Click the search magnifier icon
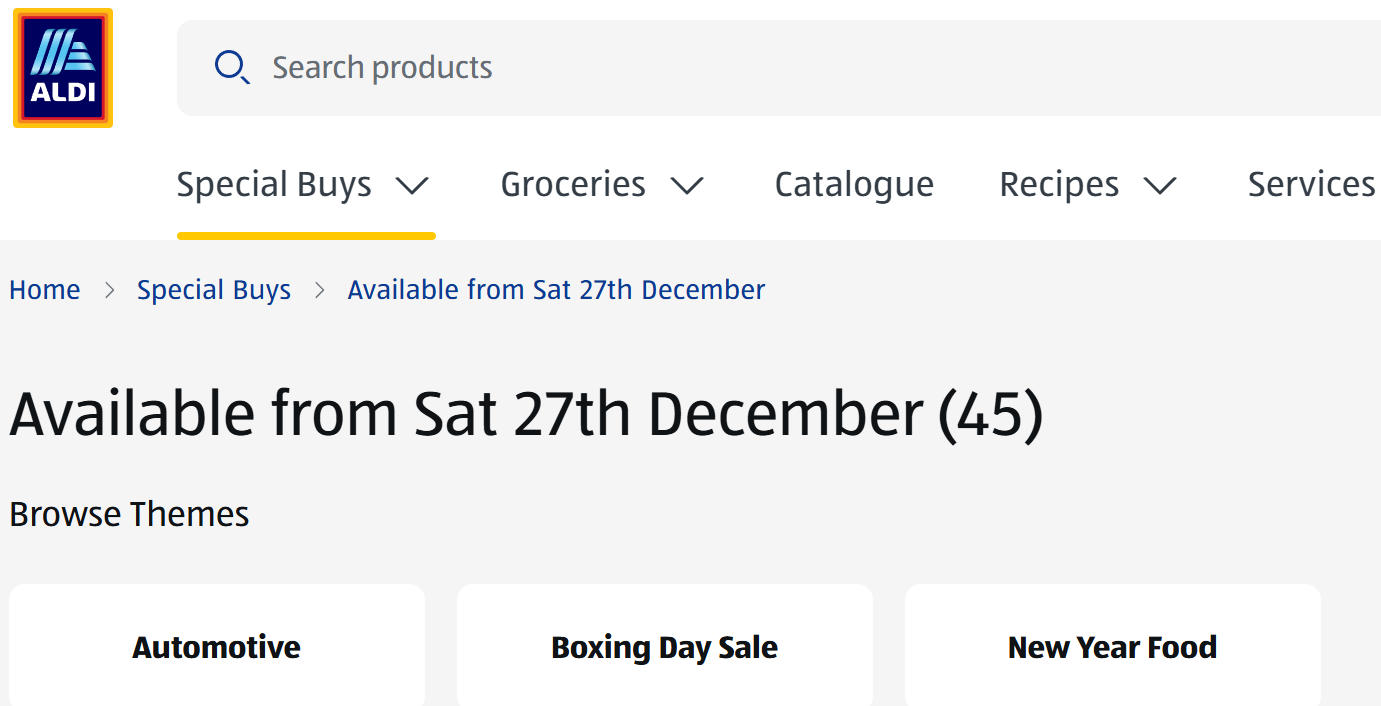 click(x=232, y=68)
